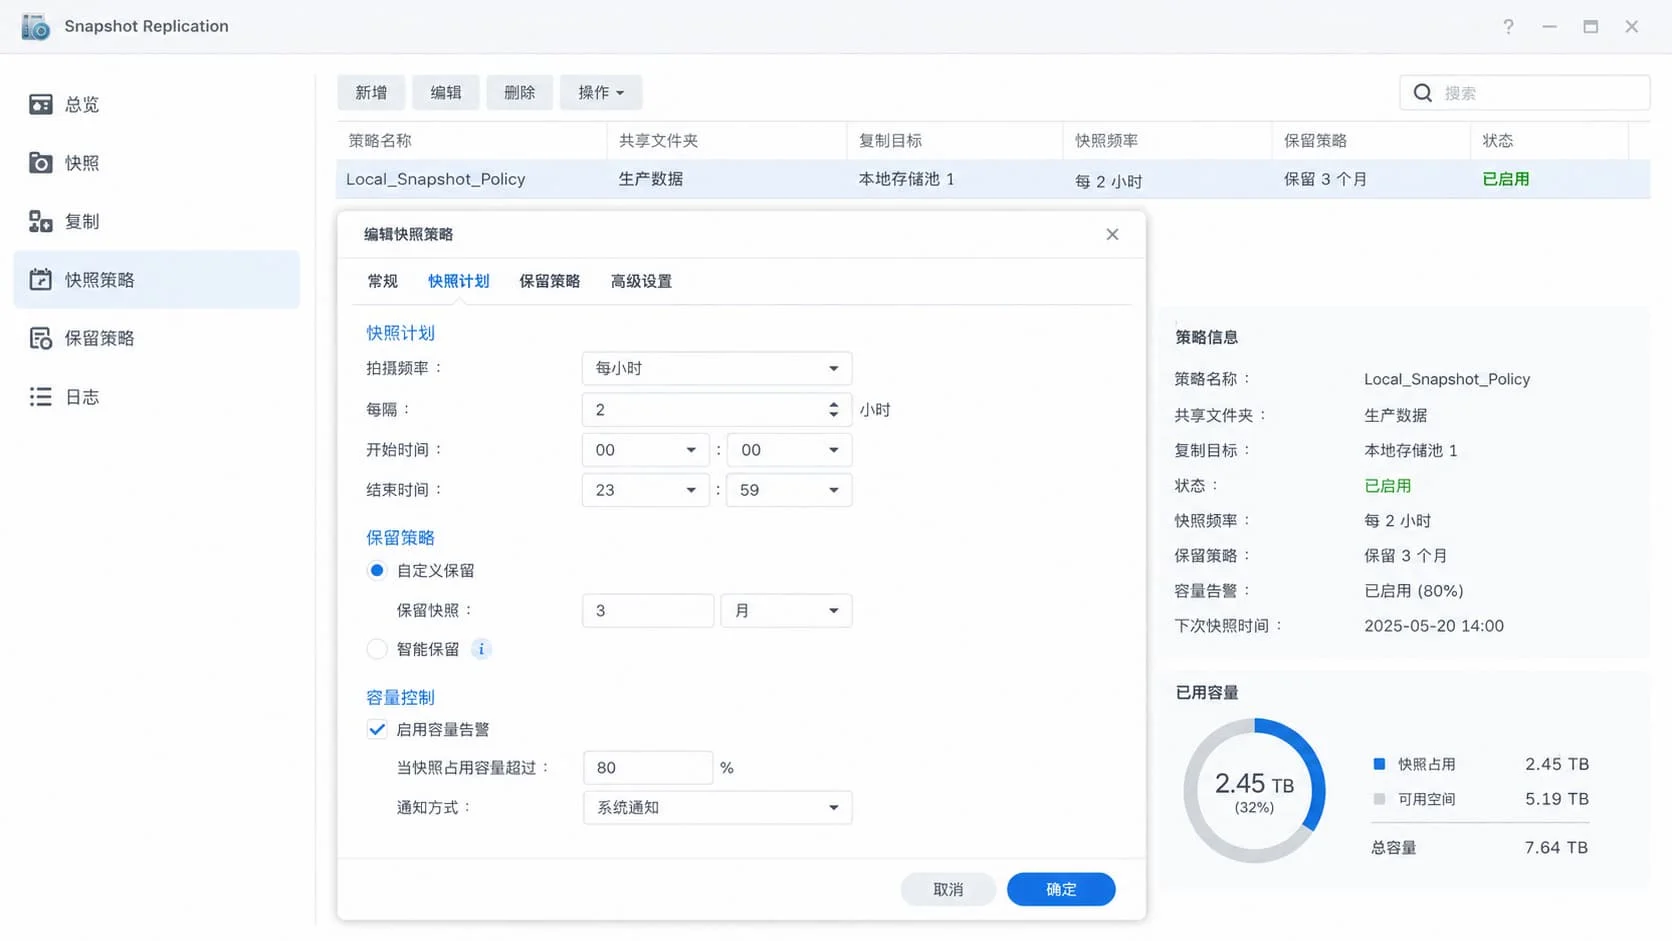Select the 快照策略 calendar icon in sidebar
The image size is (1672, 941).
[x=41, y=280]
